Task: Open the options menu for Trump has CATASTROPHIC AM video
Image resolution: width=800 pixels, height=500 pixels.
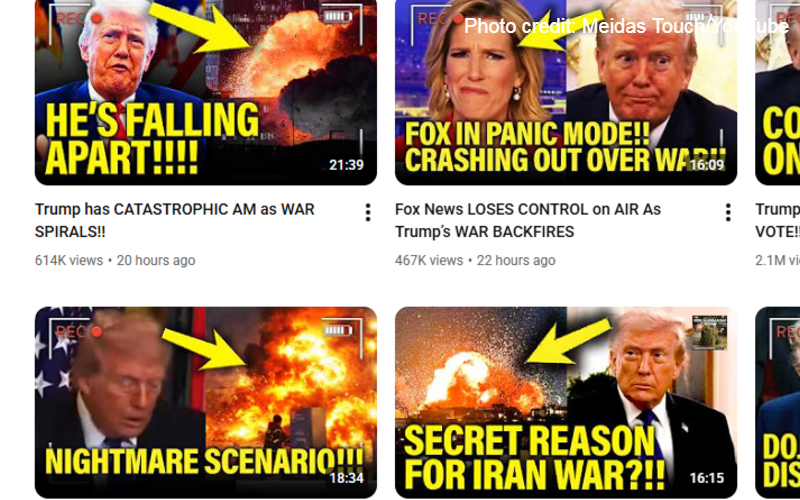Action: [x=368, y=212]
